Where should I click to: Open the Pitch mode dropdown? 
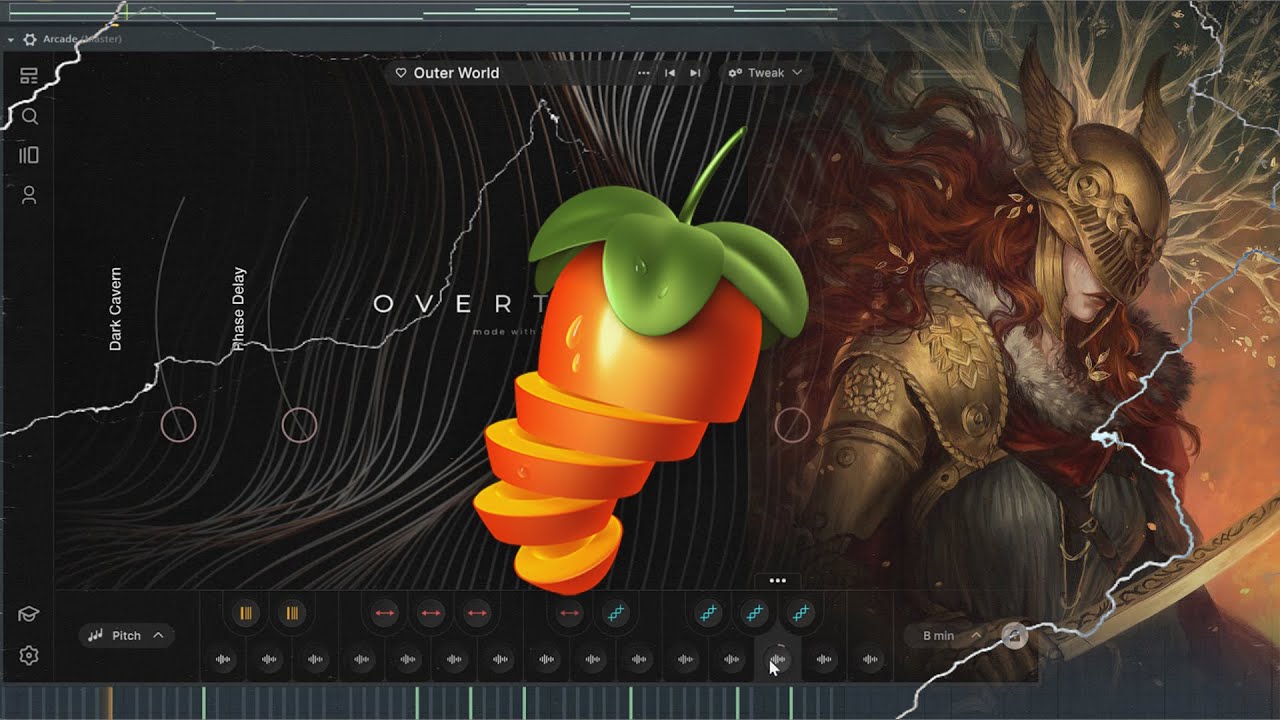coord(126,635)
